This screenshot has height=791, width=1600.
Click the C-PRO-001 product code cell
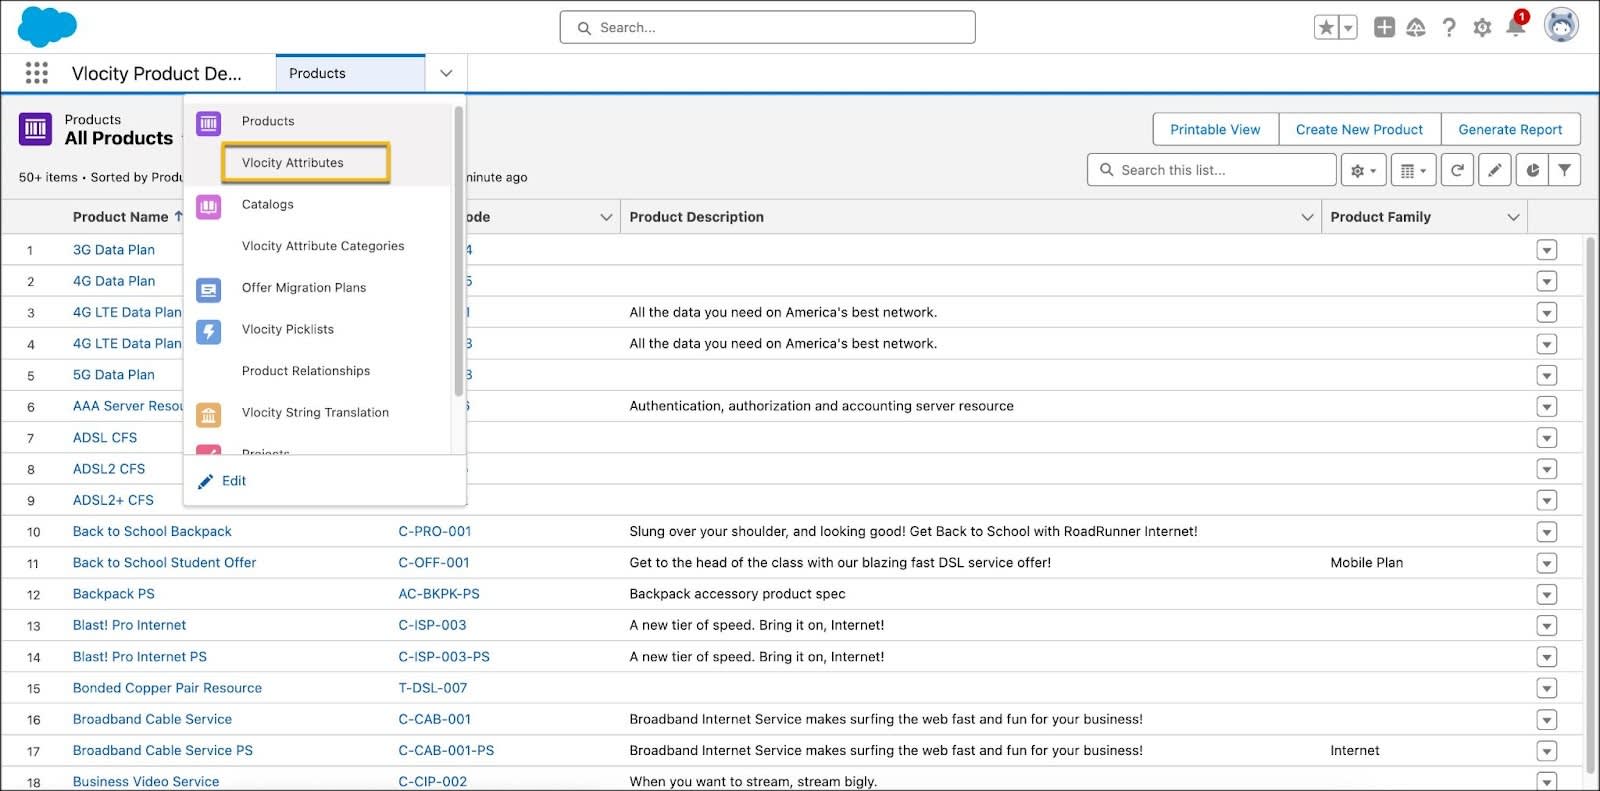(435, 532)
